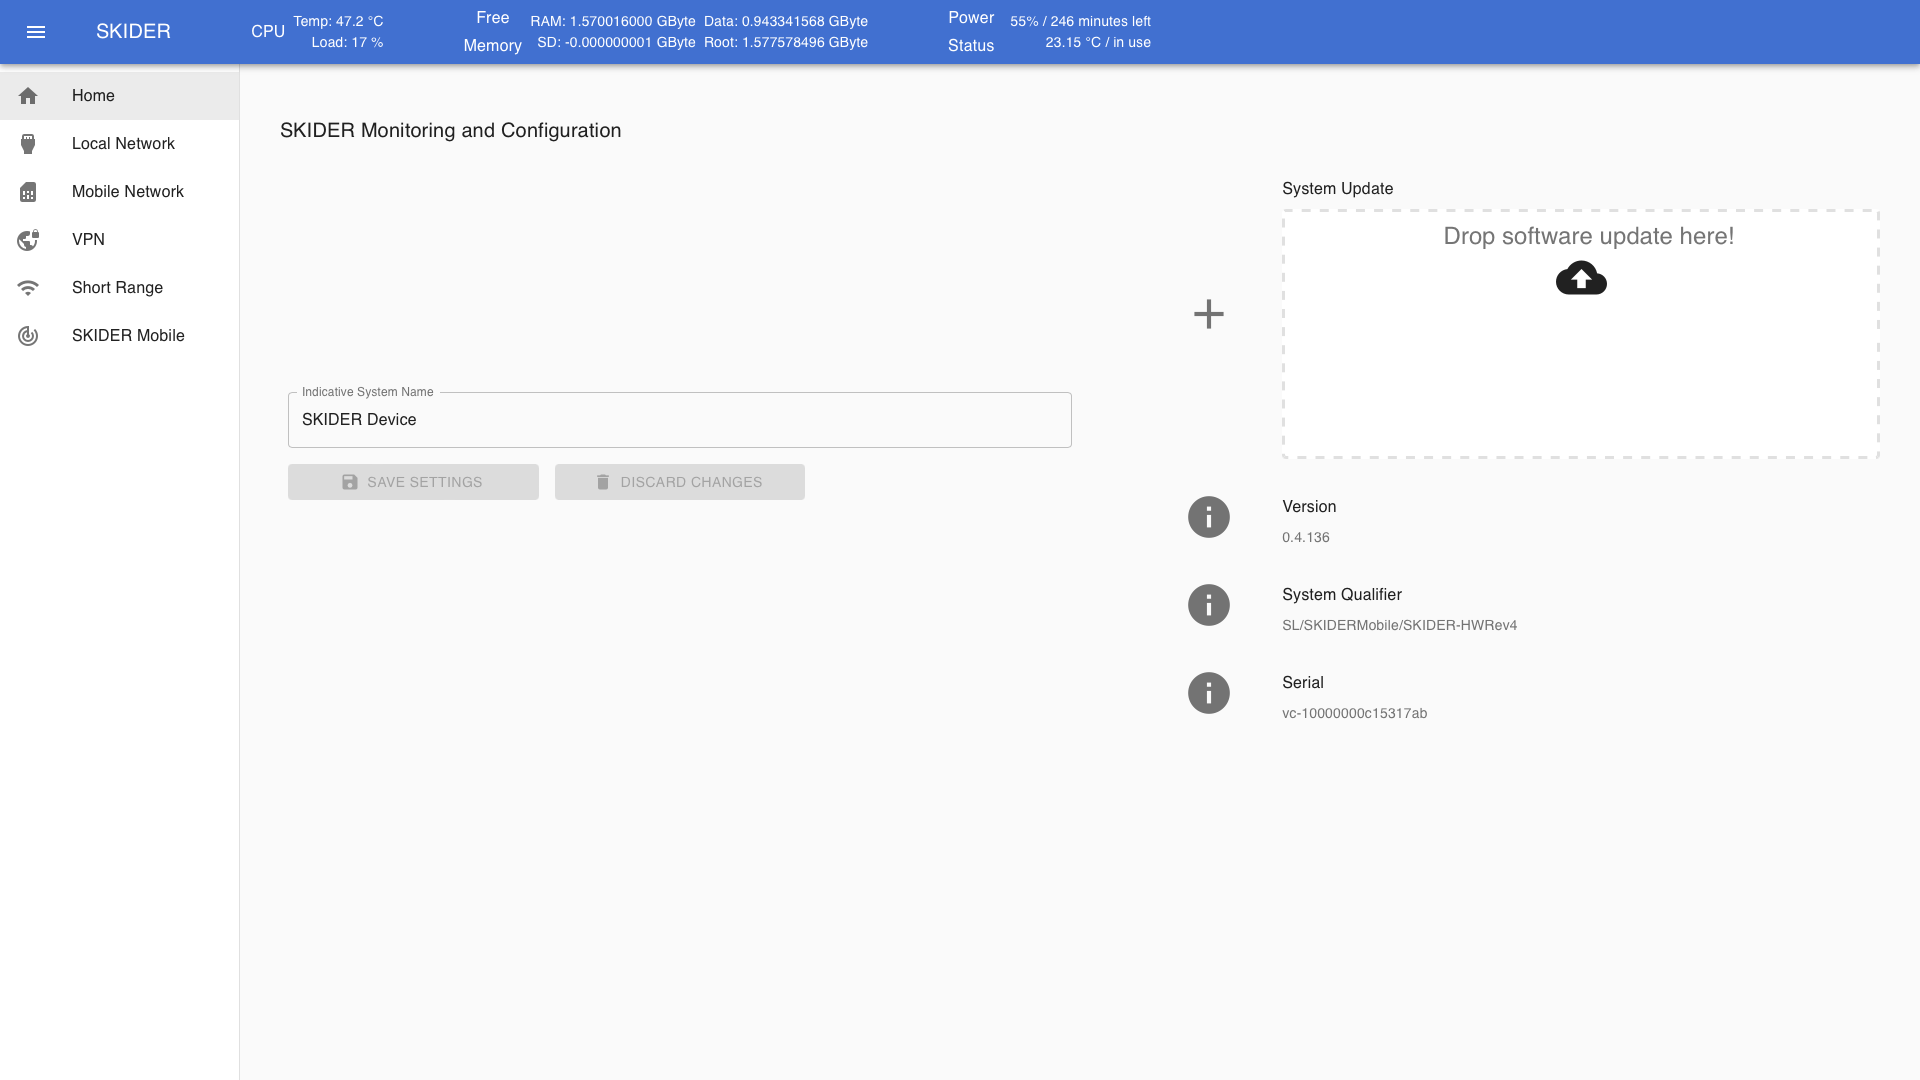This screenshot has width=1920, height=1080.
Task: Click the SKIDER Mobile radar icon
Action: pyautogui.click(x=28, y=336)
